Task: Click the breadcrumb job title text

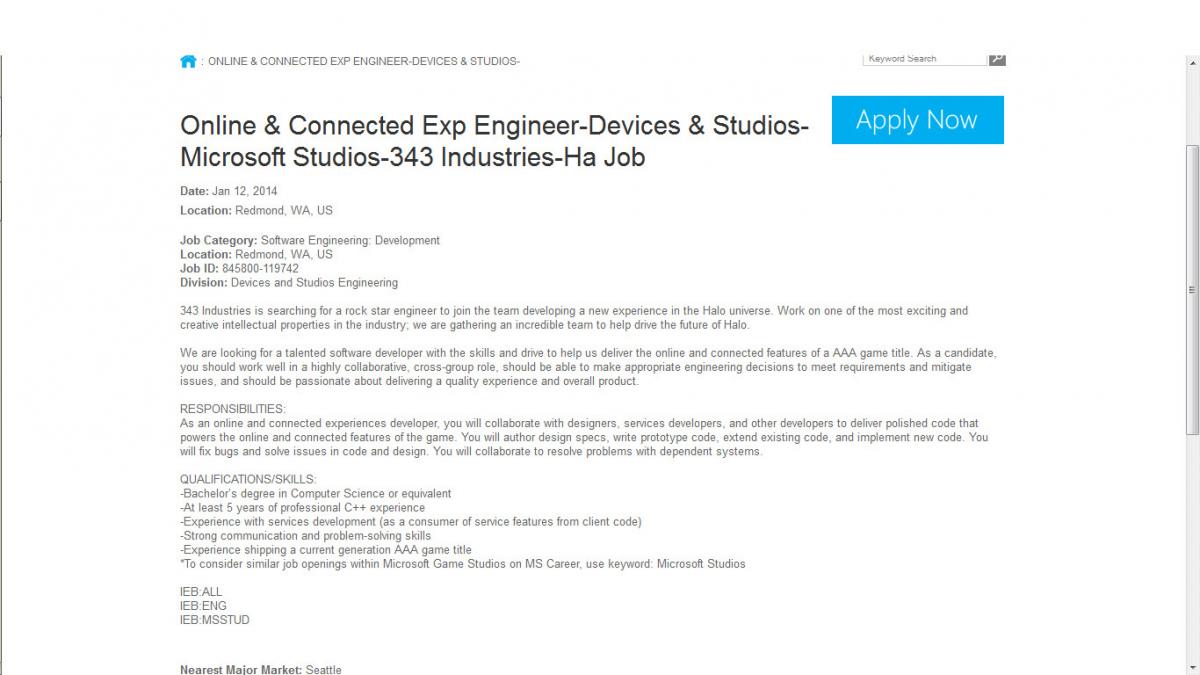Action: pos(364,62)
